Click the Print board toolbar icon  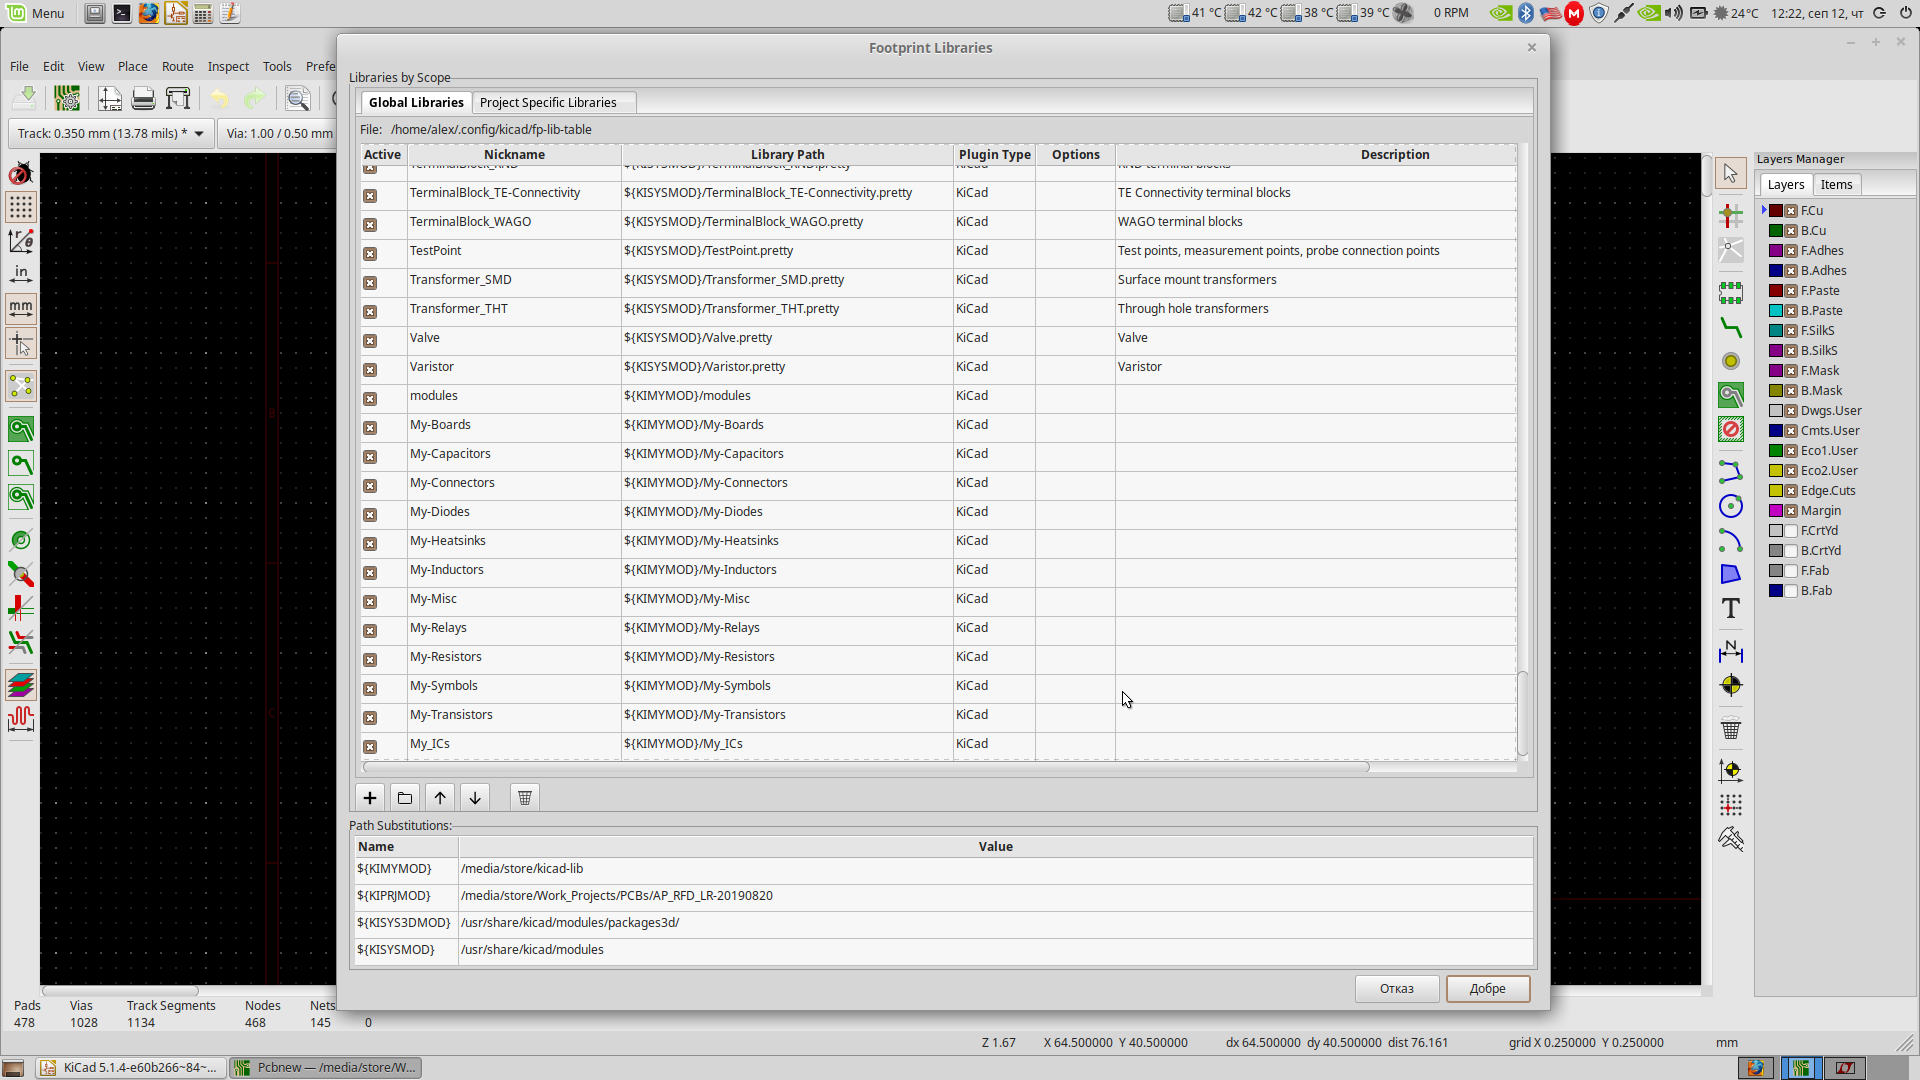pyautogui.click(x=143, y=98)
